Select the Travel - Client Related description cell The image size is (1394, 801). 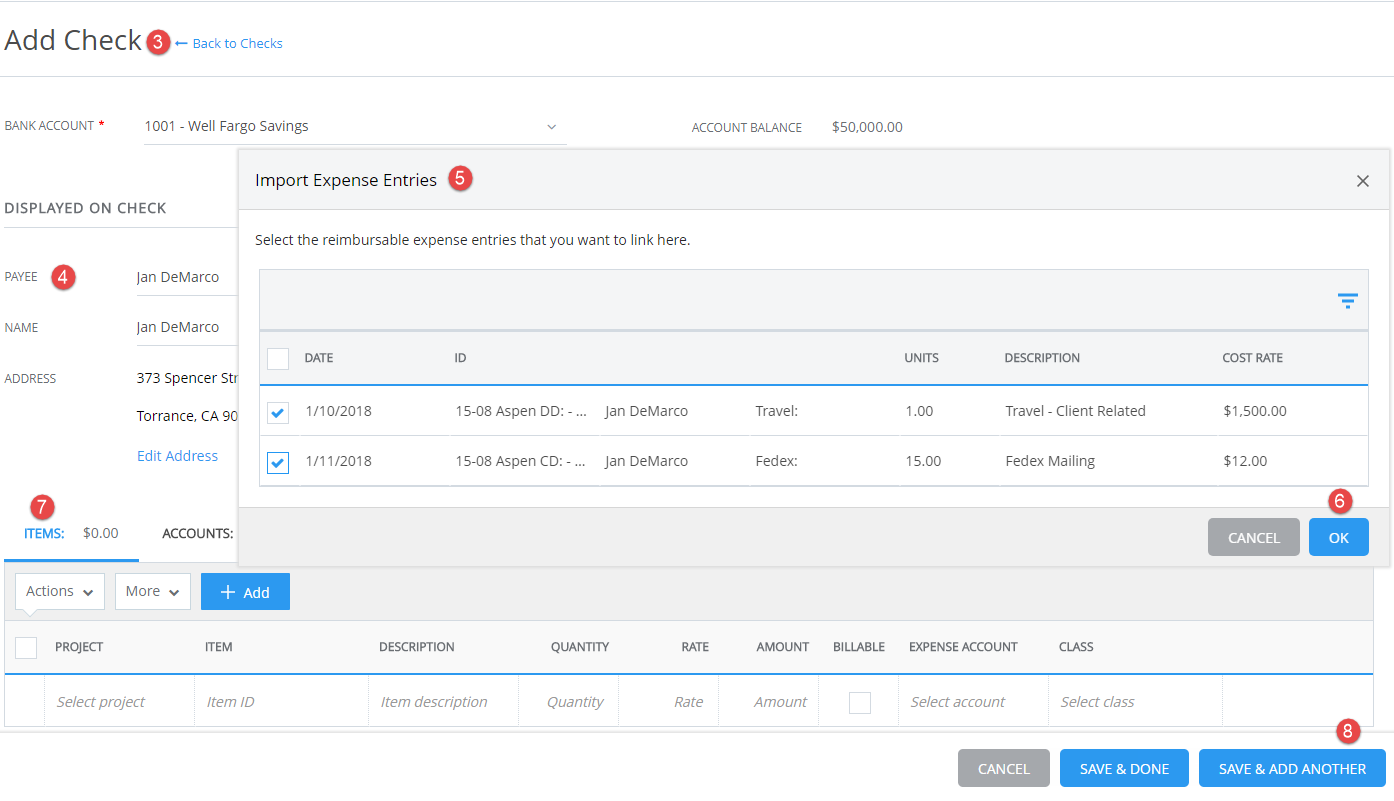click(x=1075, y=411)
